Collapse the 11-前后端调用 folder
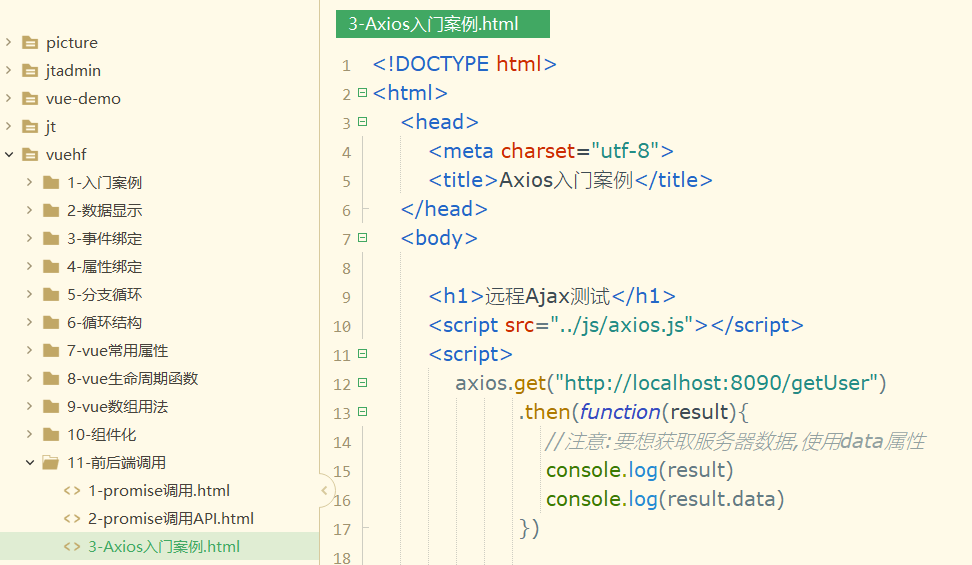972x565 pixels. click(x=29, y=463)
